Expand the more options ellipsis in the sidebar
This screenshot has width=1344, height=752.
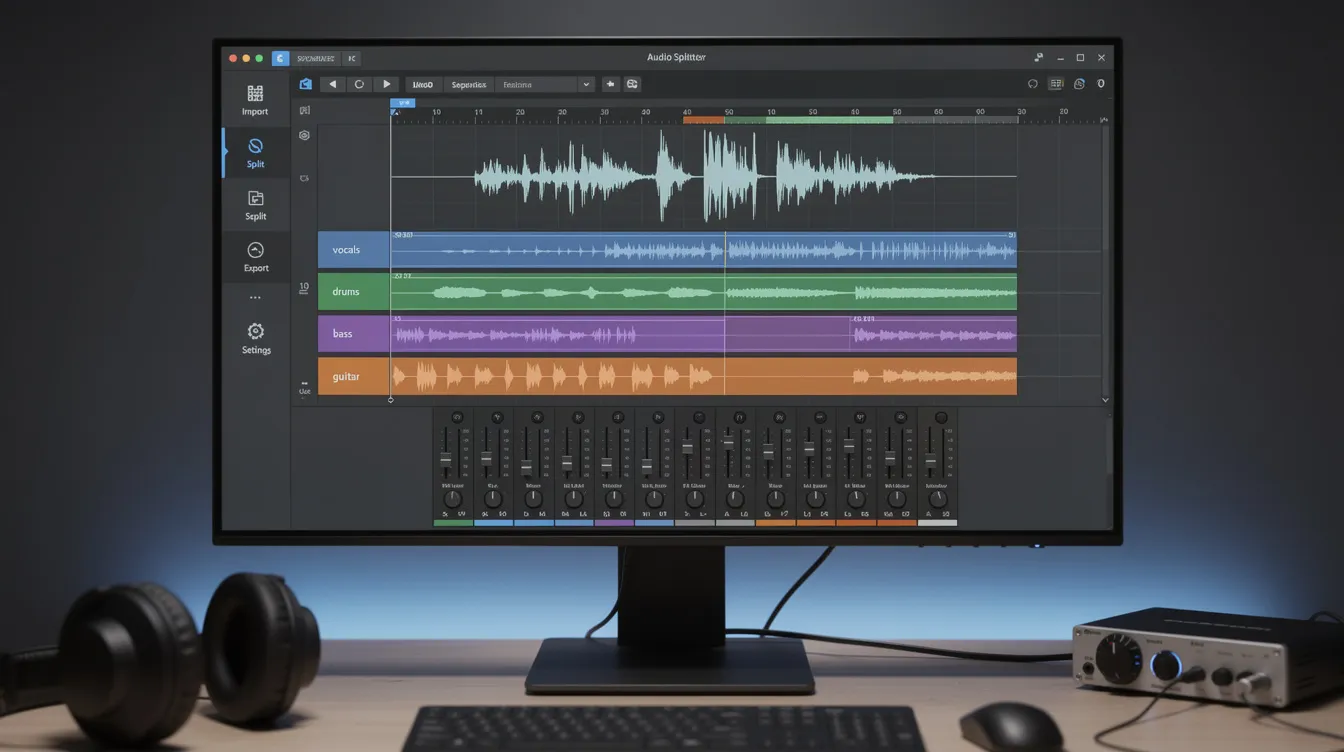[255, 297]
